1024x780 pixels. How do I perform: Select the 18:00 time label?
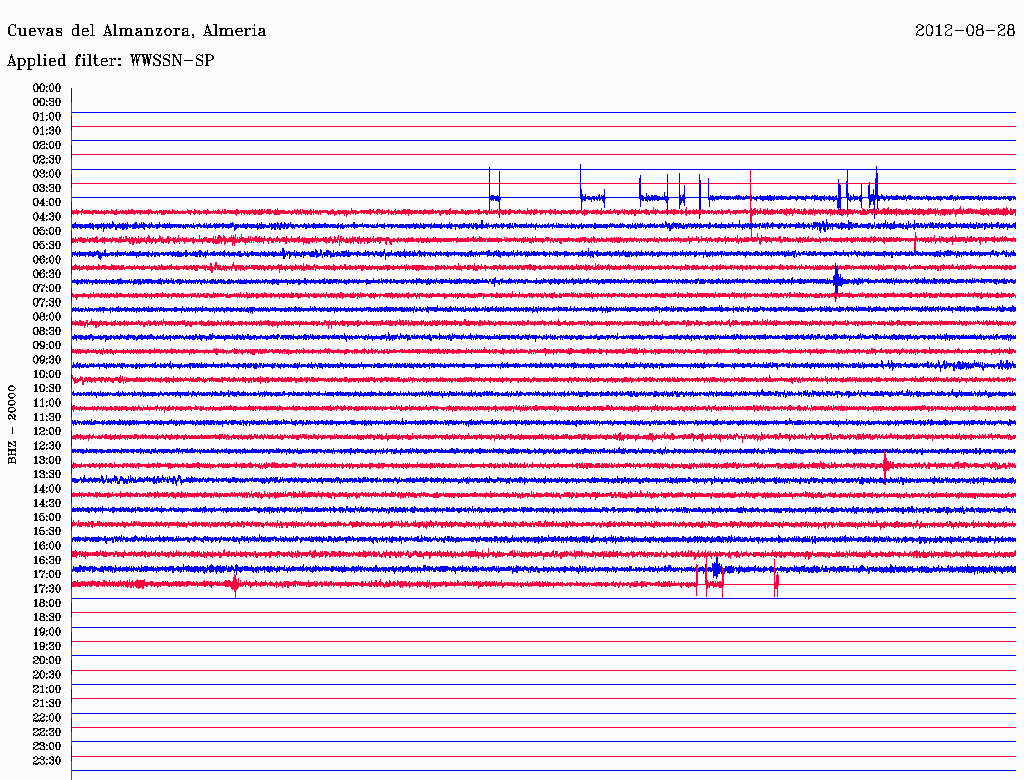pos(47,604)
